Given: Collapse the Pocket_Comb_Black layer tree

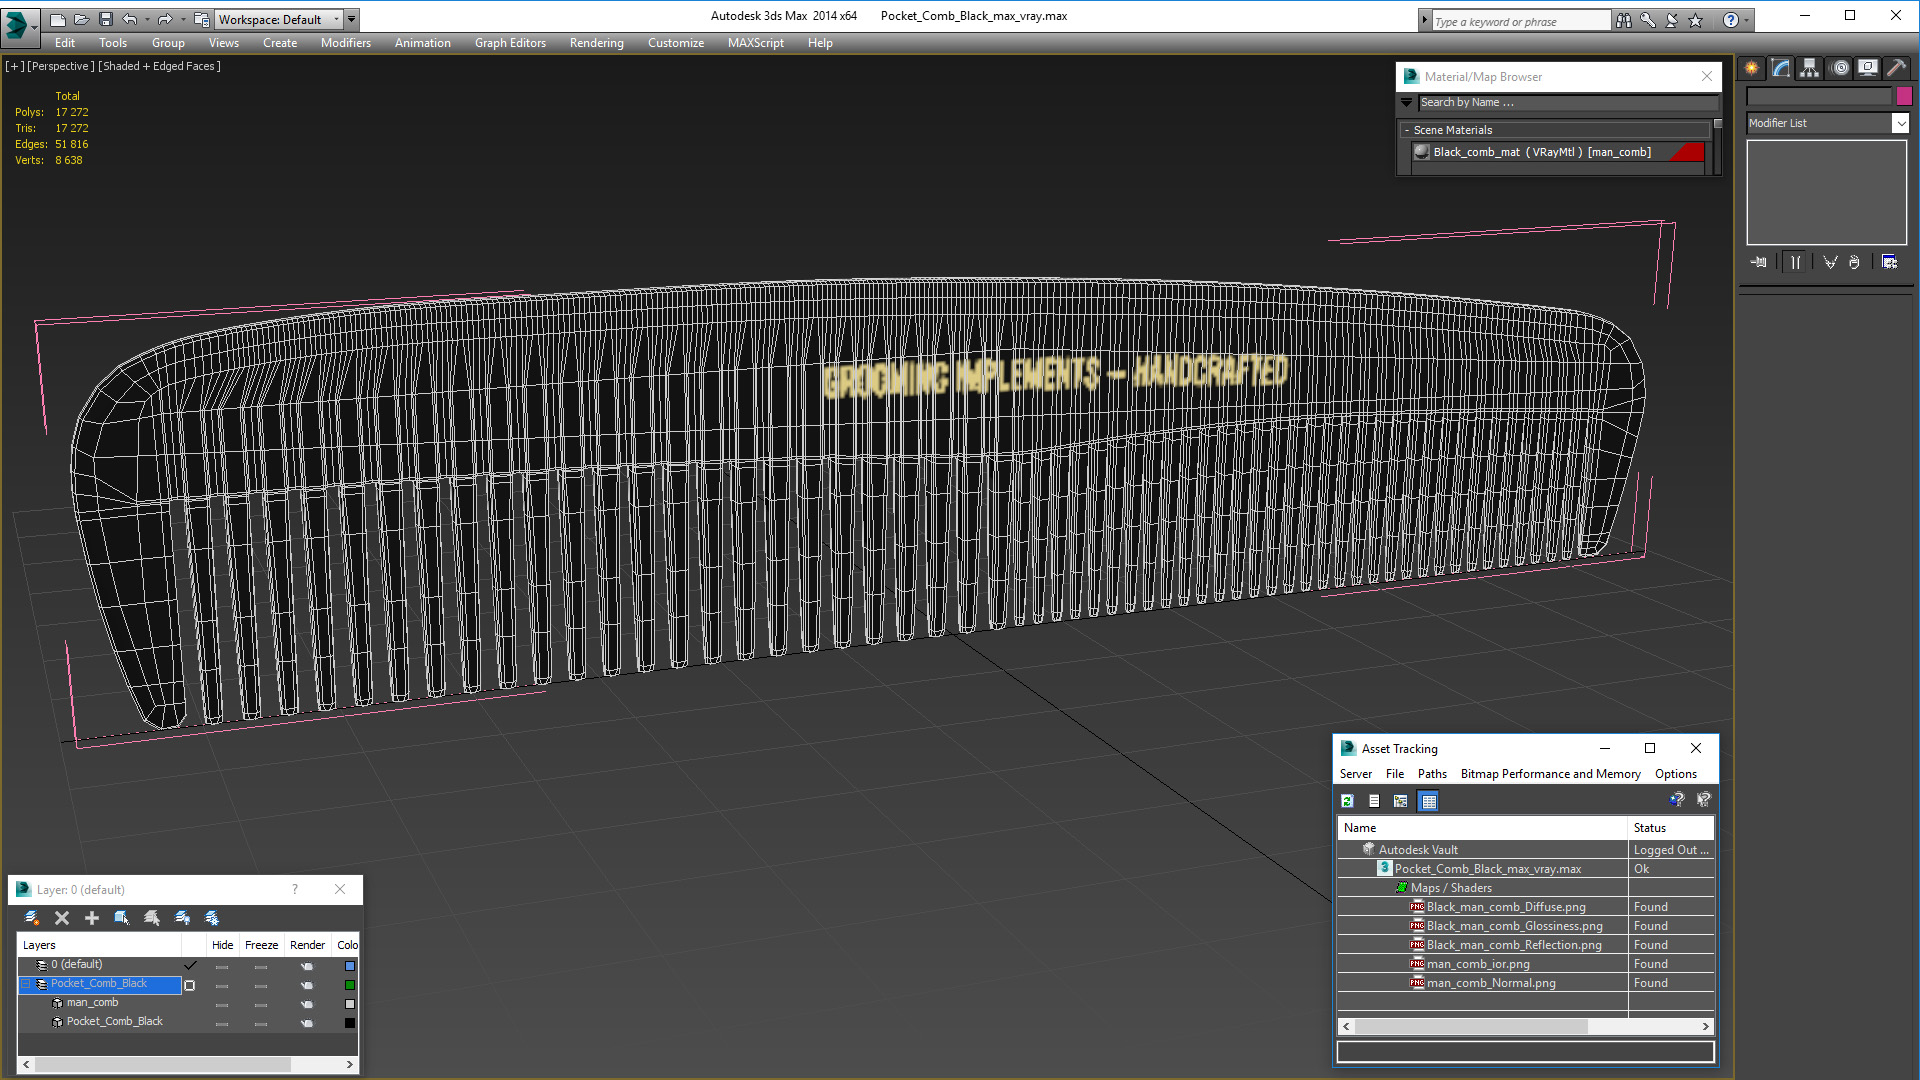Looking at the screenshot, I should point(26,985).
